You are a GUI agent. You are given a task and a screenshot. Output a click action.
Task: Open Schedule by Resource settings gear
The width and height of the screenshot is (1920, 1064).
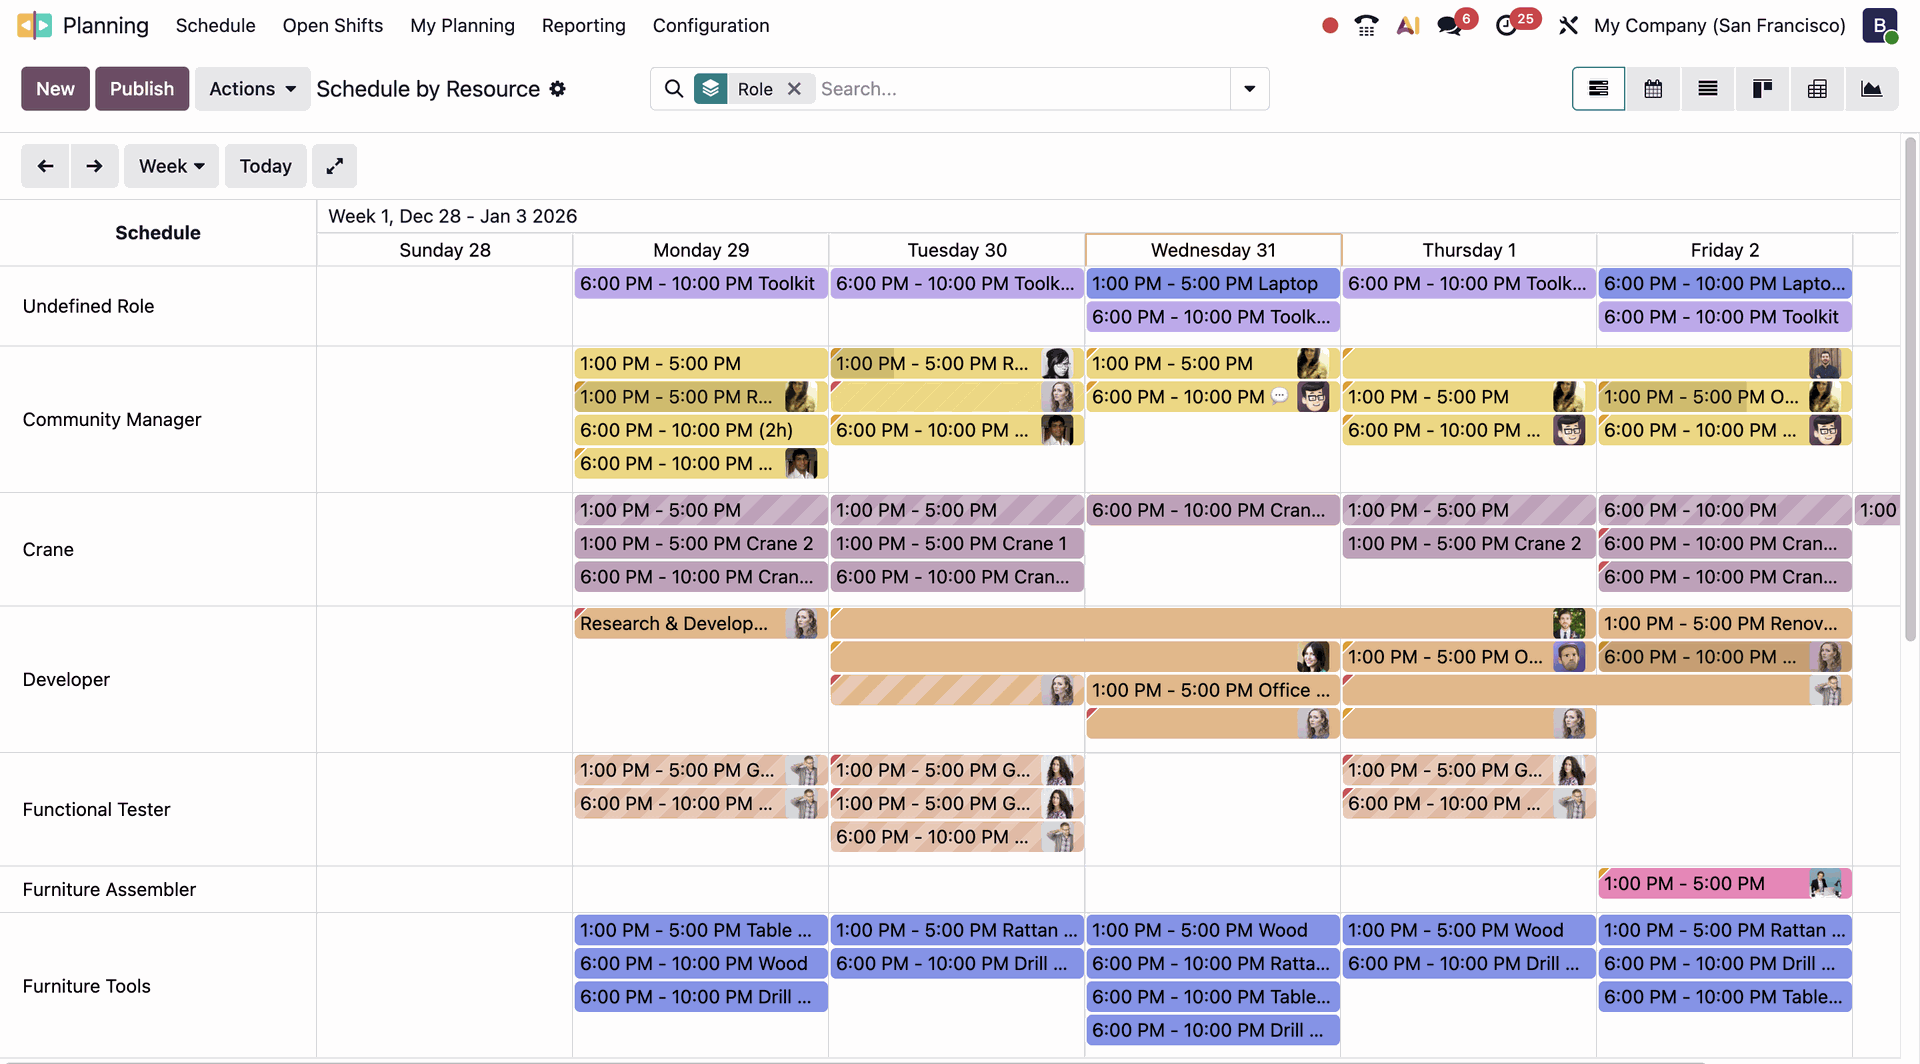click(x=558, y=89)
